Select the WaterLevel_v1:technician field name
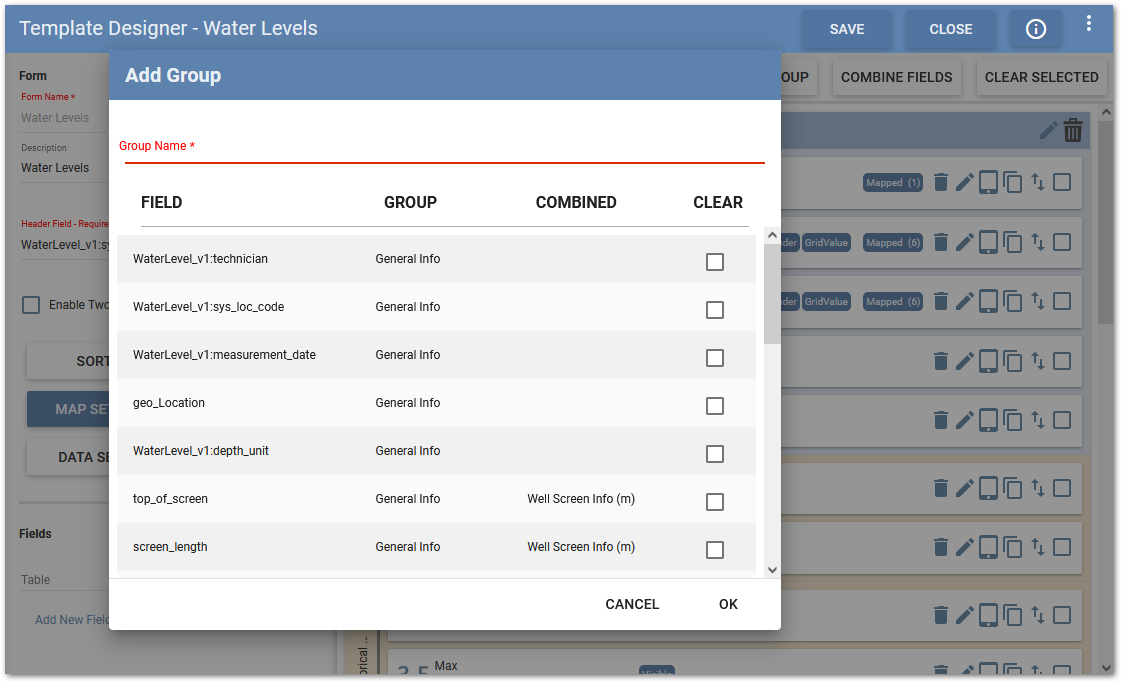Viewport: 1122px width, 683px height. point(200,259)
